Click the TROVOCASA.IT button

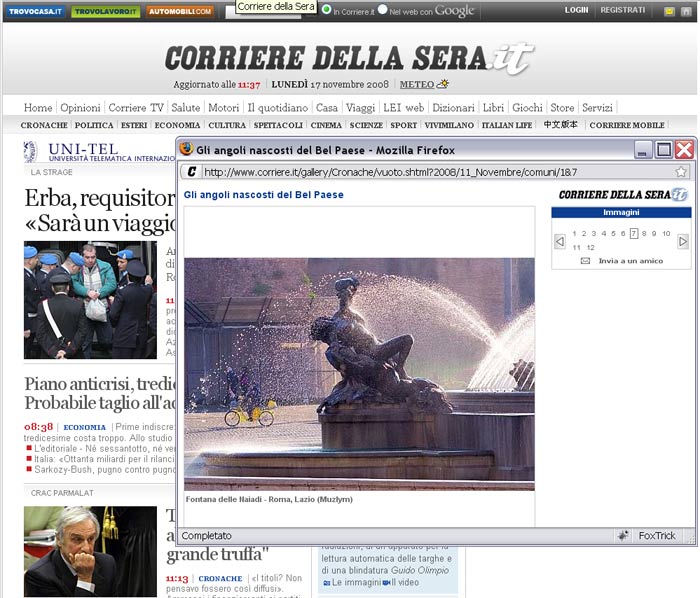[35, 12]
